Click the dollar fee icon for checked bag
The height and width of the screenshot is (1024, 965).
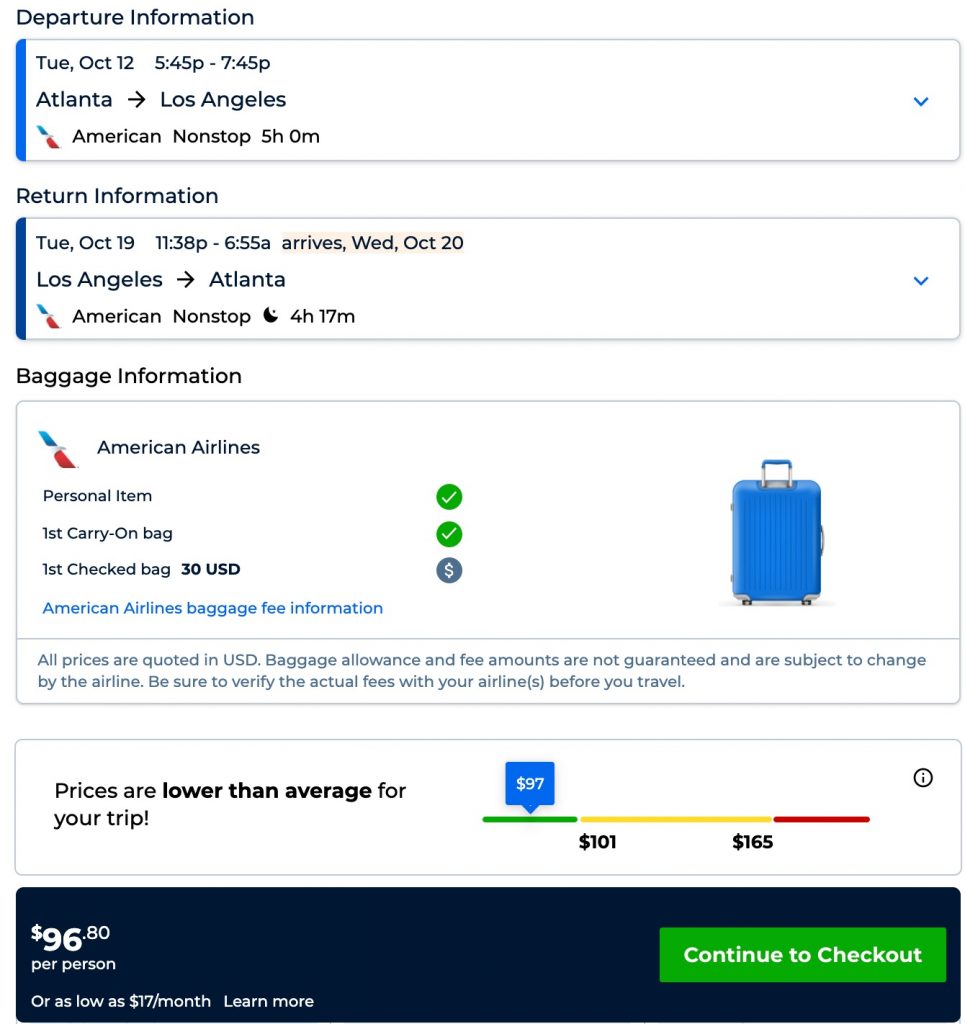pos(449,570)
